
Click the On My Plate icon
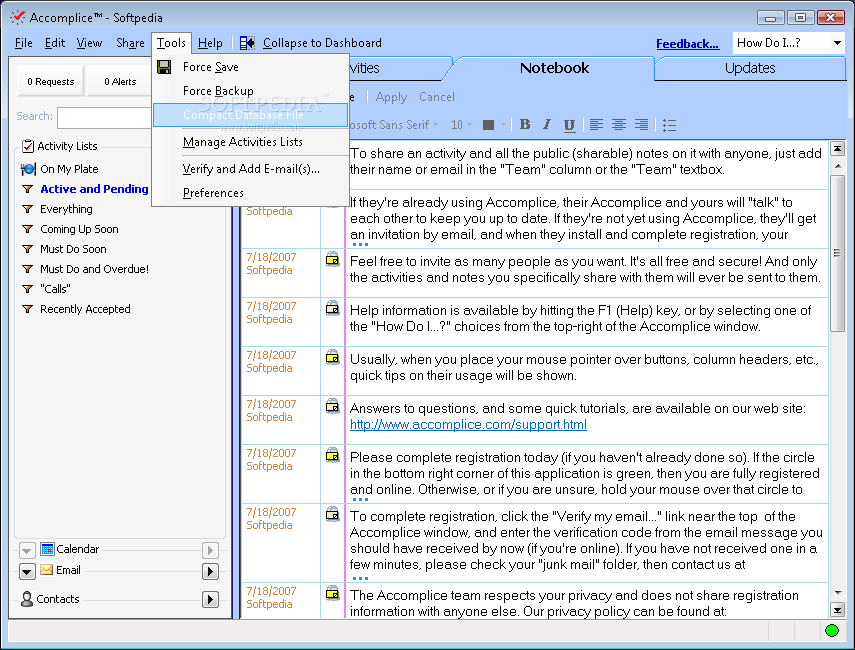(x=28, y=169)
